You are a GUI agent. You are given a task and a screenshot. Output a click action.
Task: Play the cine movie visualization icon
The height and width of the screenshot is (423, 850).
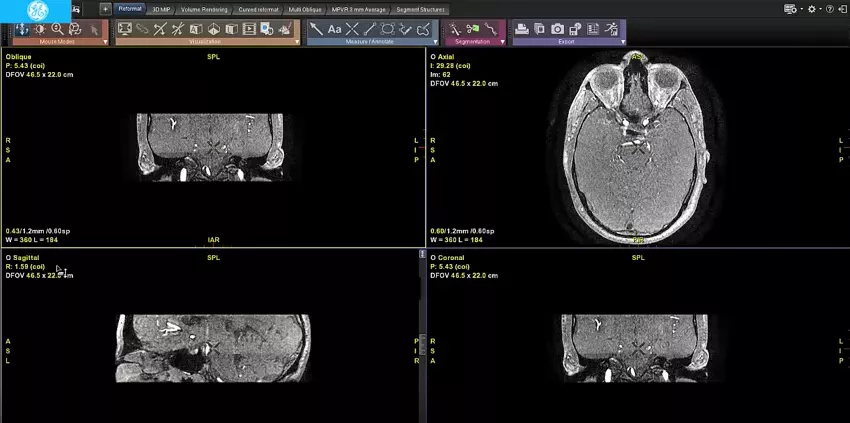tap(249, 29)
